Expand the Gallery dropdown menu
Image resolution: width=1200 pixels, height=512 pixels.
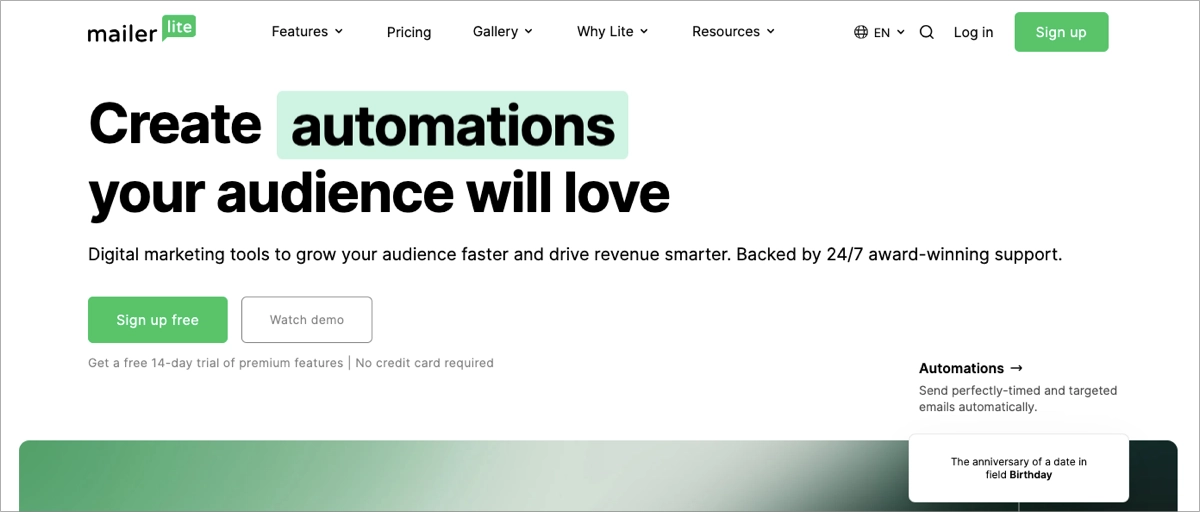[502, 32]
